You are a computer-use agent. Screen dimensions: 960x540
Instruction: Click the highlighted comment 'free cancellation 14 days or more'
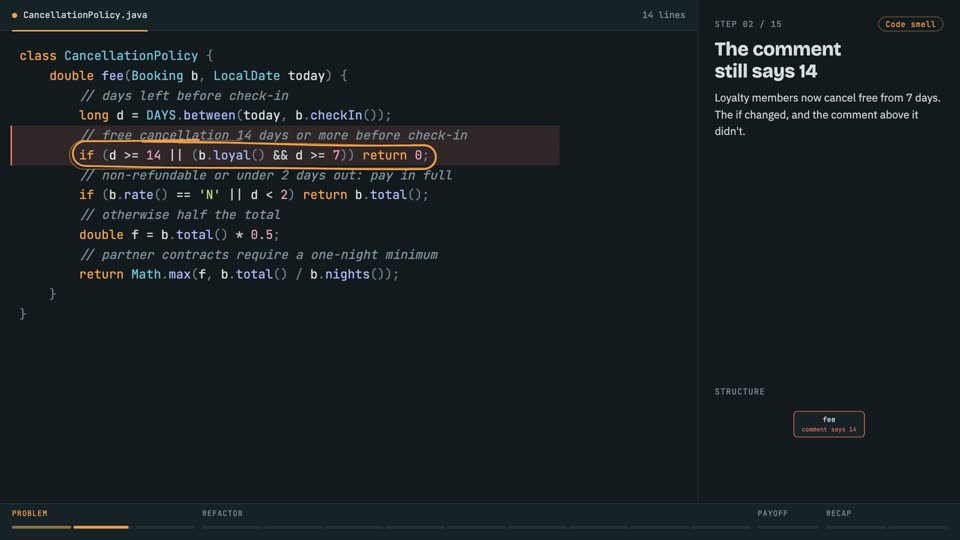pos(273,135)
